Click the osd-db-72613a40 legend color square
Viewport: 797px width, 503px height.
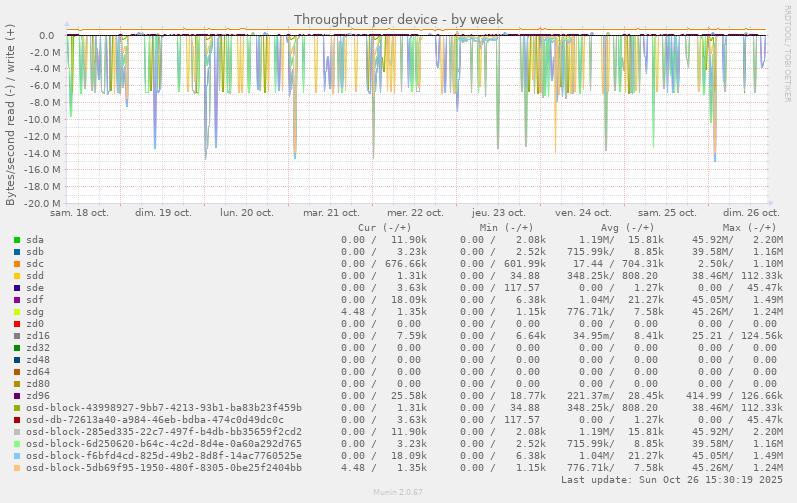pos(17,420)
